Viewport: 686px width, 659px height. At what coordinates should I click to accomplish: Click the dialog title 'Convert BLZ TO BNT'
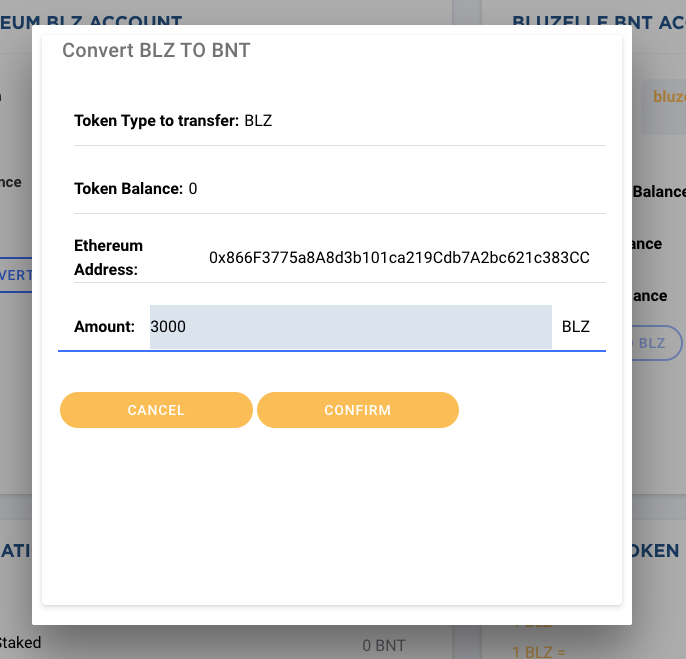pyautogui.click(x=156, y=50)
